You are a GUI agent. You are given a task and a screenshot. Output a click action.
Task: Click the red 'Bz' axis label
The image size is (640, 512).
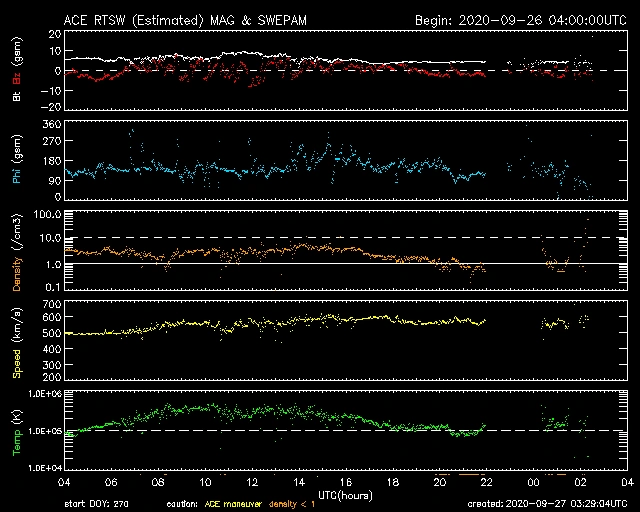pyautogui.click(x=17, y=79)
